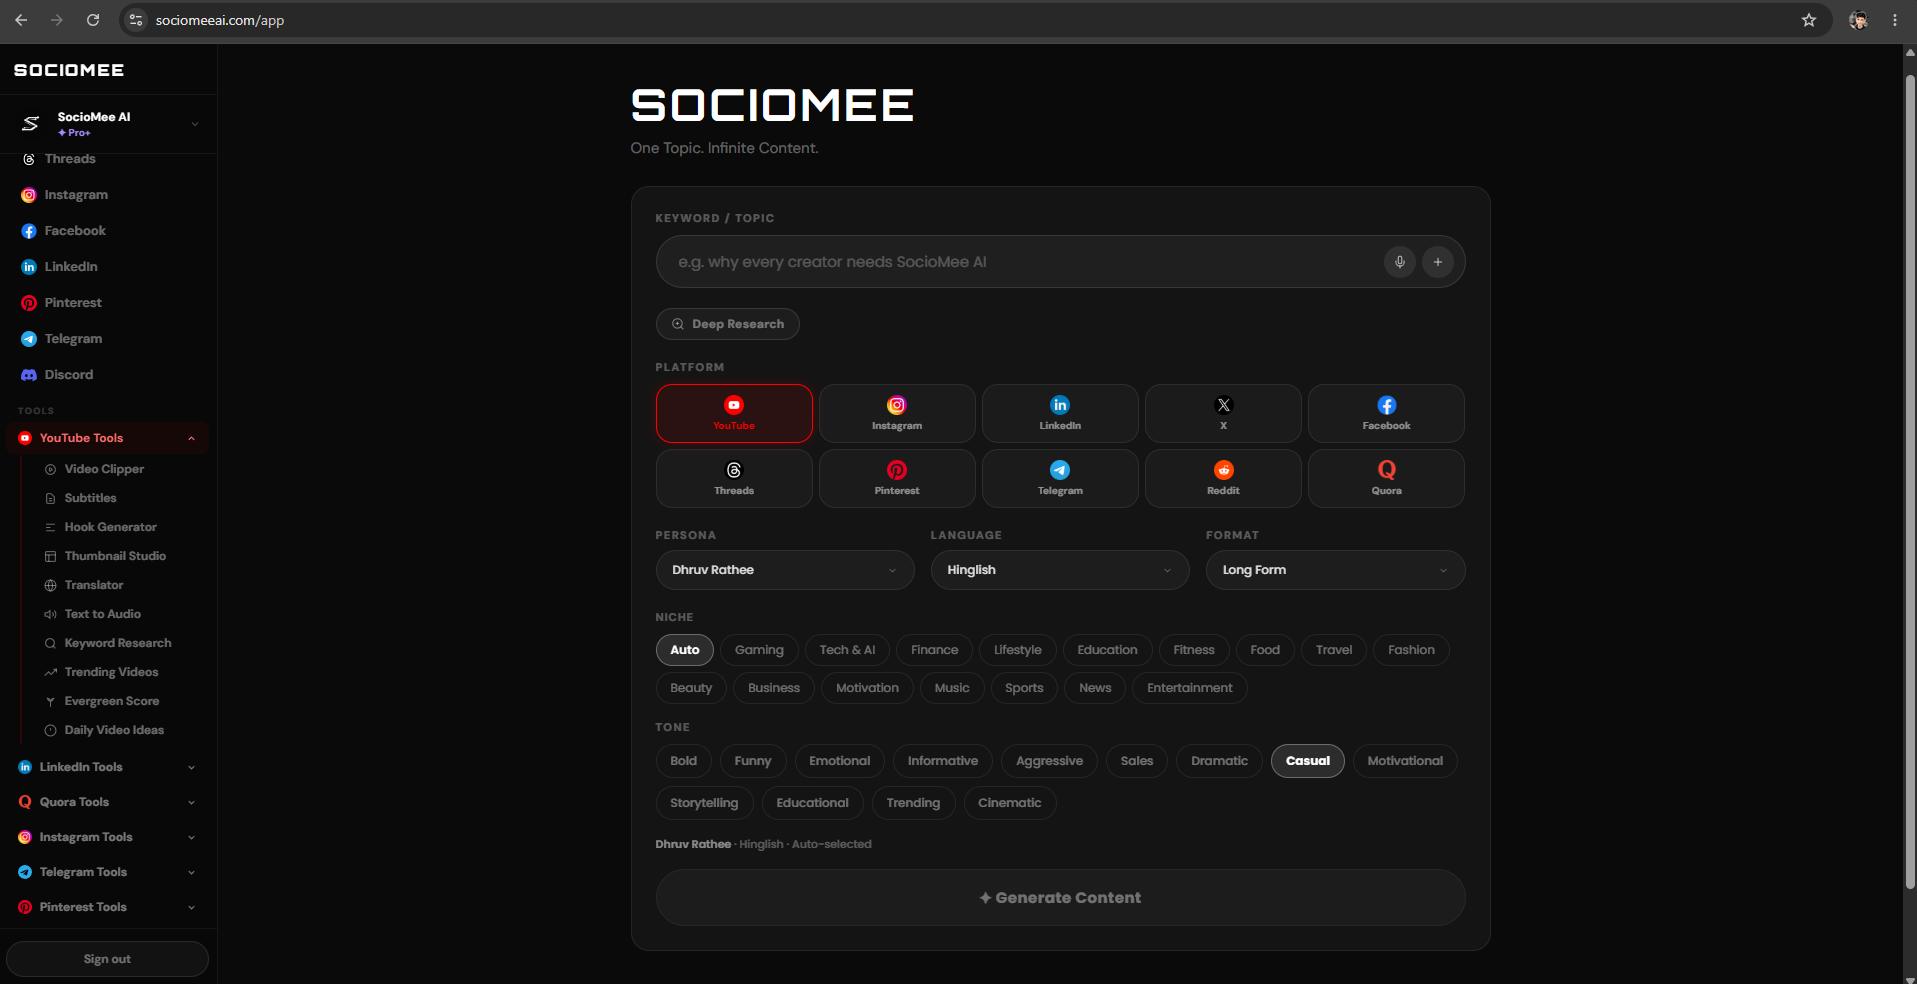Screen dimensions: 1917x984
Task: Go to Telegram in the sidebar
Action: pos(73,339)
